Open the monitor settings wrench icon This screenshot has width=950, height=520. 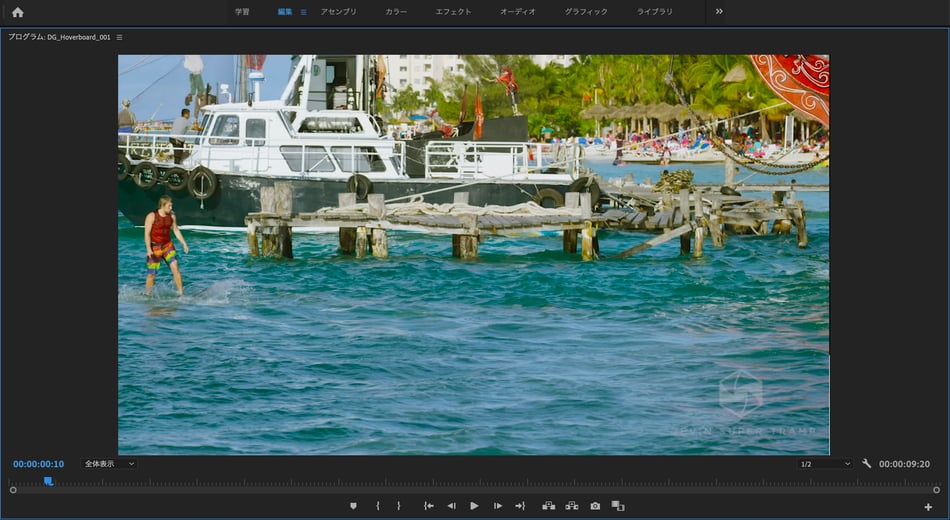[x=867, y=464]
